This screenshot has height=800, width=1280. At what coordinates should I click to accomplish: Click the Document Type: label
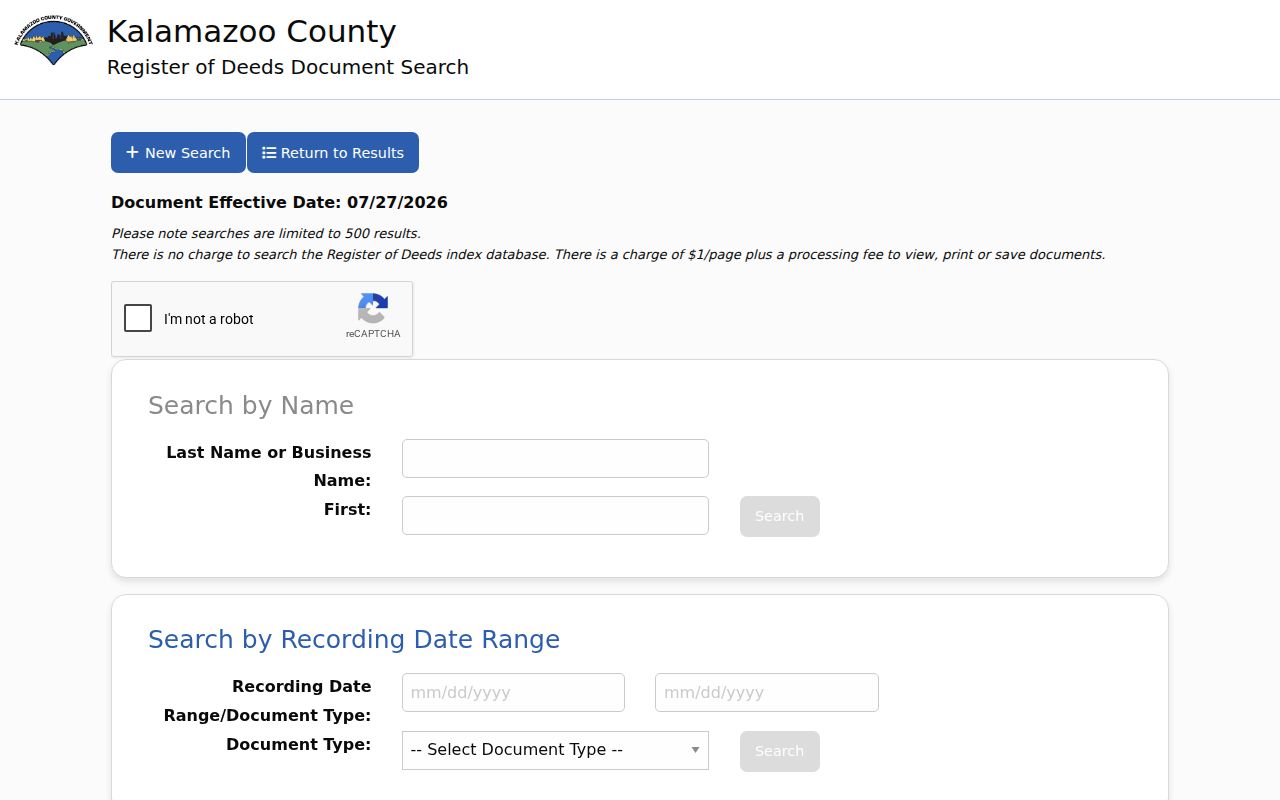pos(299,744)
